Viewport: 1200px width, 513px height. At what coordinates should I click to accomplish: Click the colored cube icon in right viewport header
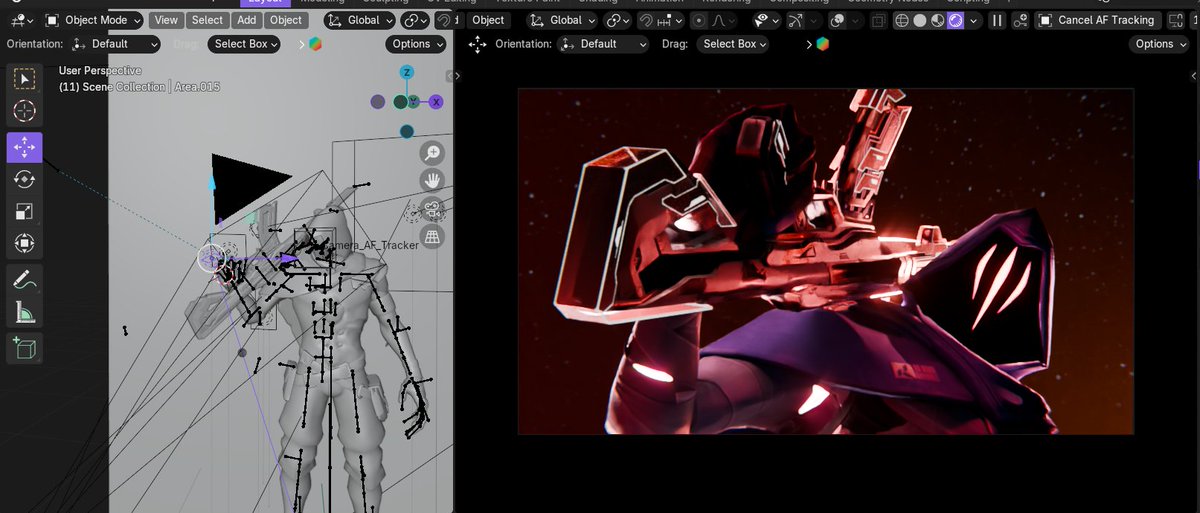(x=822, y=44)
